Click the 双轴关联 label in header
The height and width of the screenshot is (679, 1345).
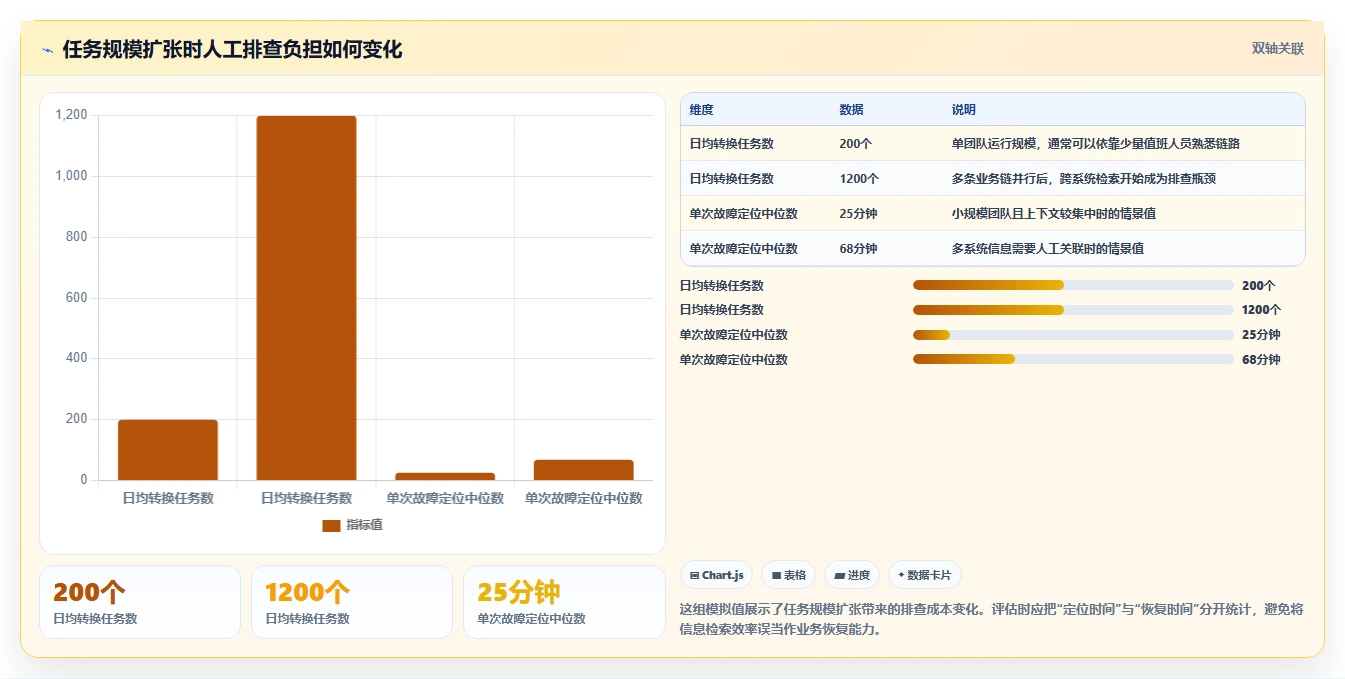point(1278,48)
